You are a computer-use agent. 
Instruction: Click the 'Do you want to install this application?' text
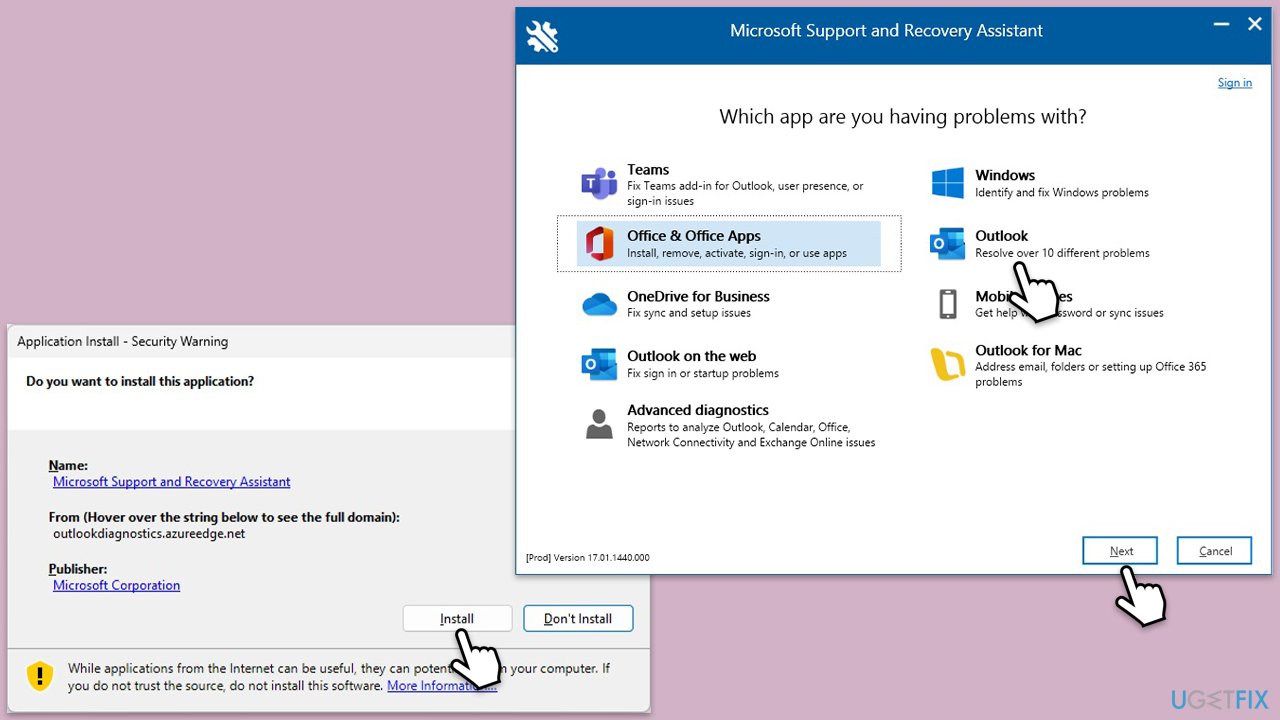click(x=140, y=382)
